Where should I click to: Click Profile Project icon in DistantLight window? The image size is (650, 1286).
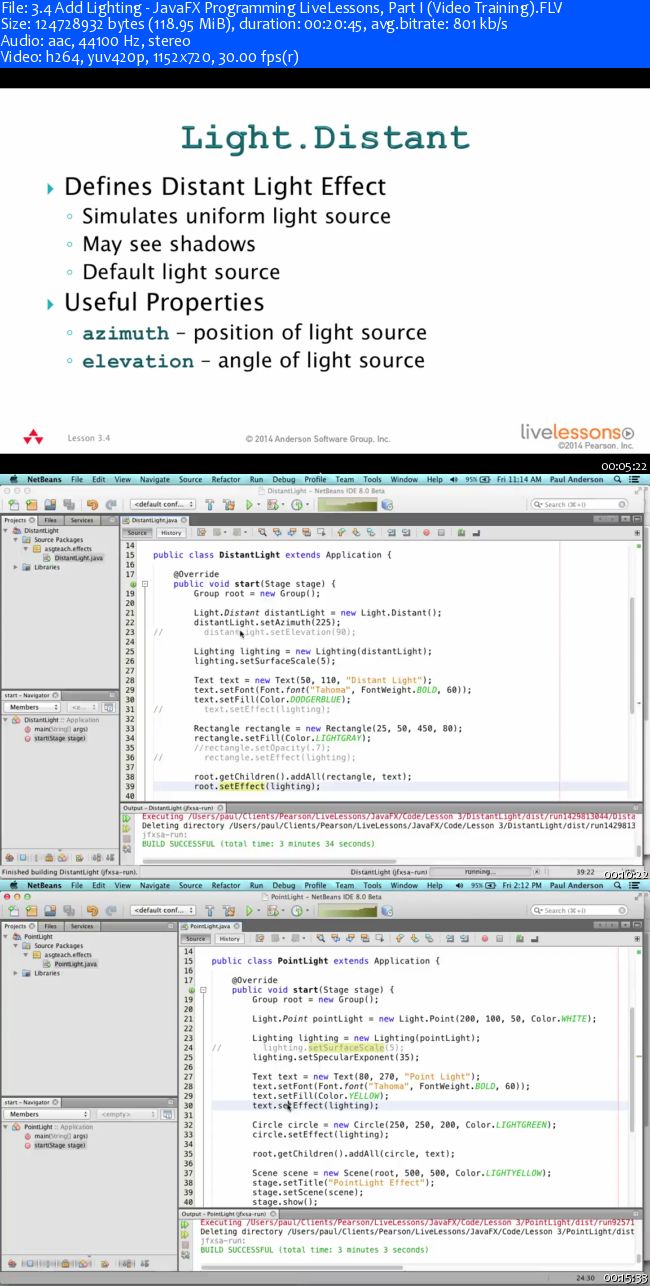[x=298, y=505]
